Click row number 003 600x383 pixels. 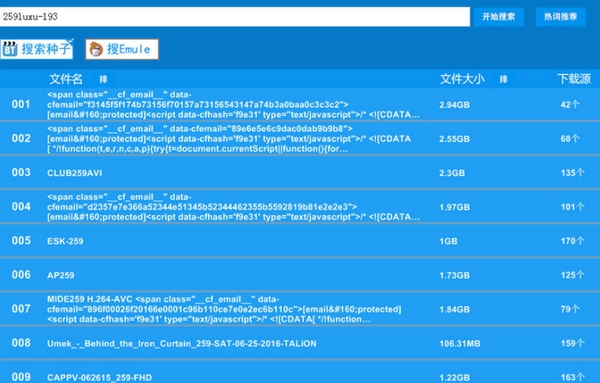[x=21, y=173]
